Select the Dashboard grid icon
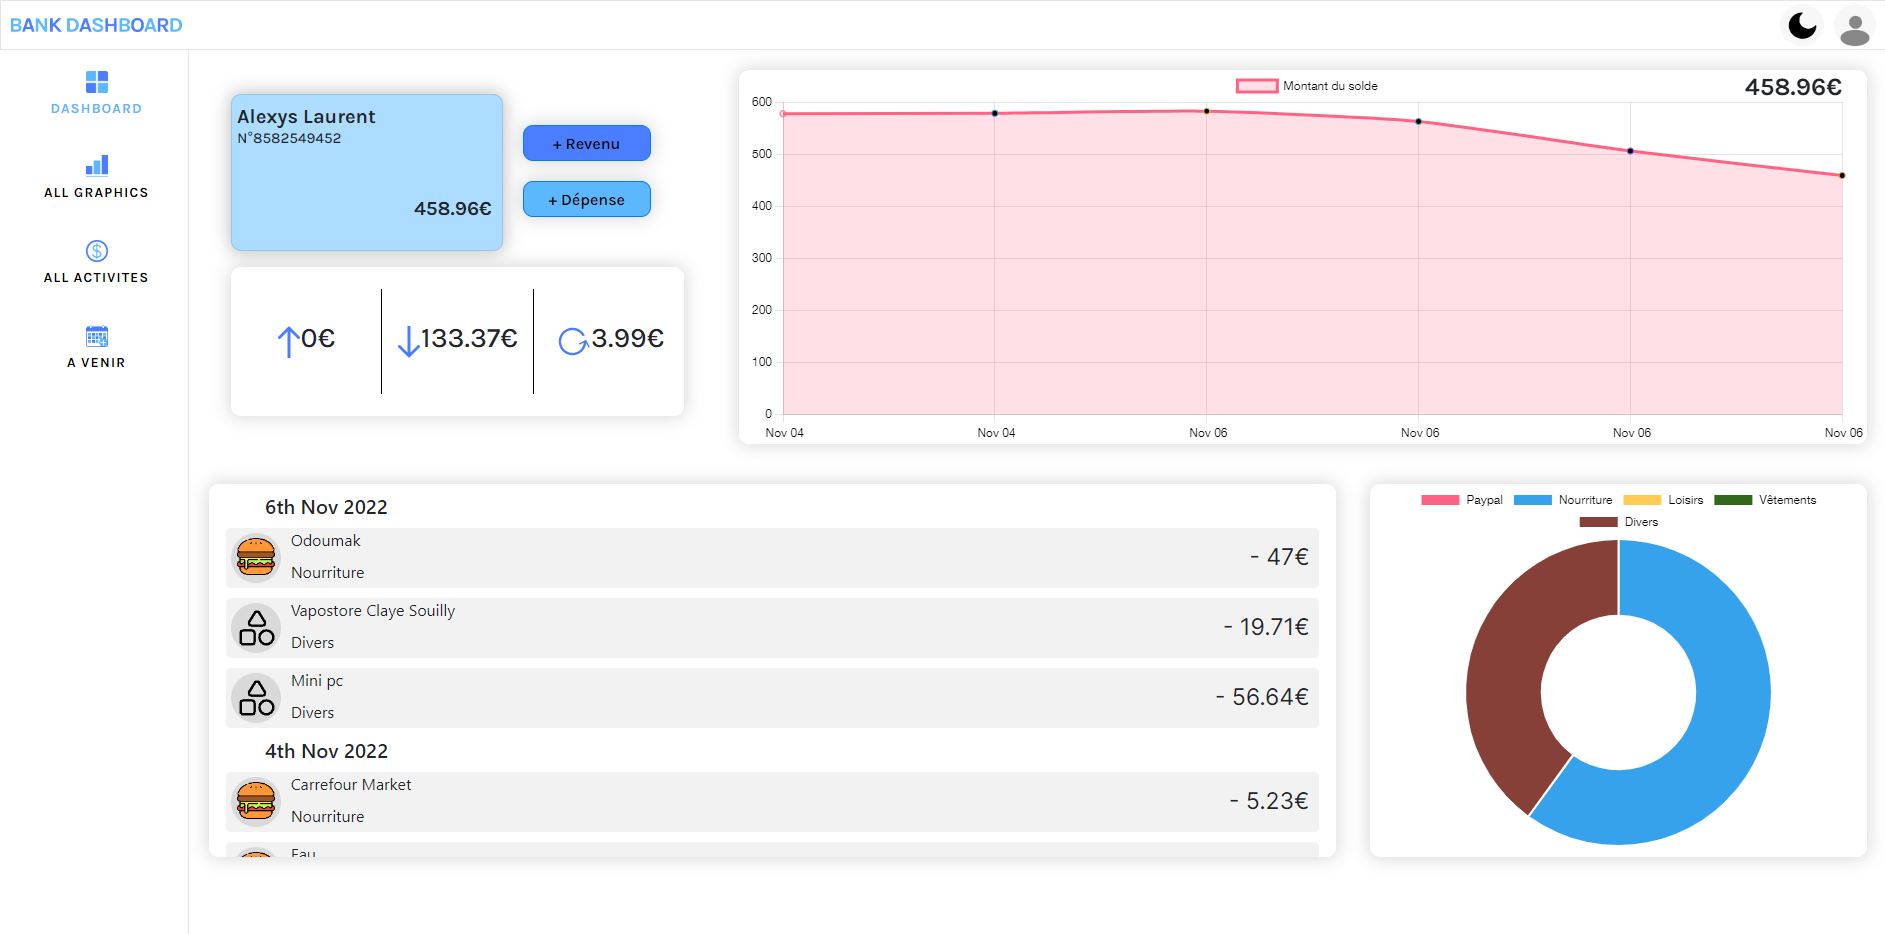Viewport: 1885px width, 934px height. (96, 81)
